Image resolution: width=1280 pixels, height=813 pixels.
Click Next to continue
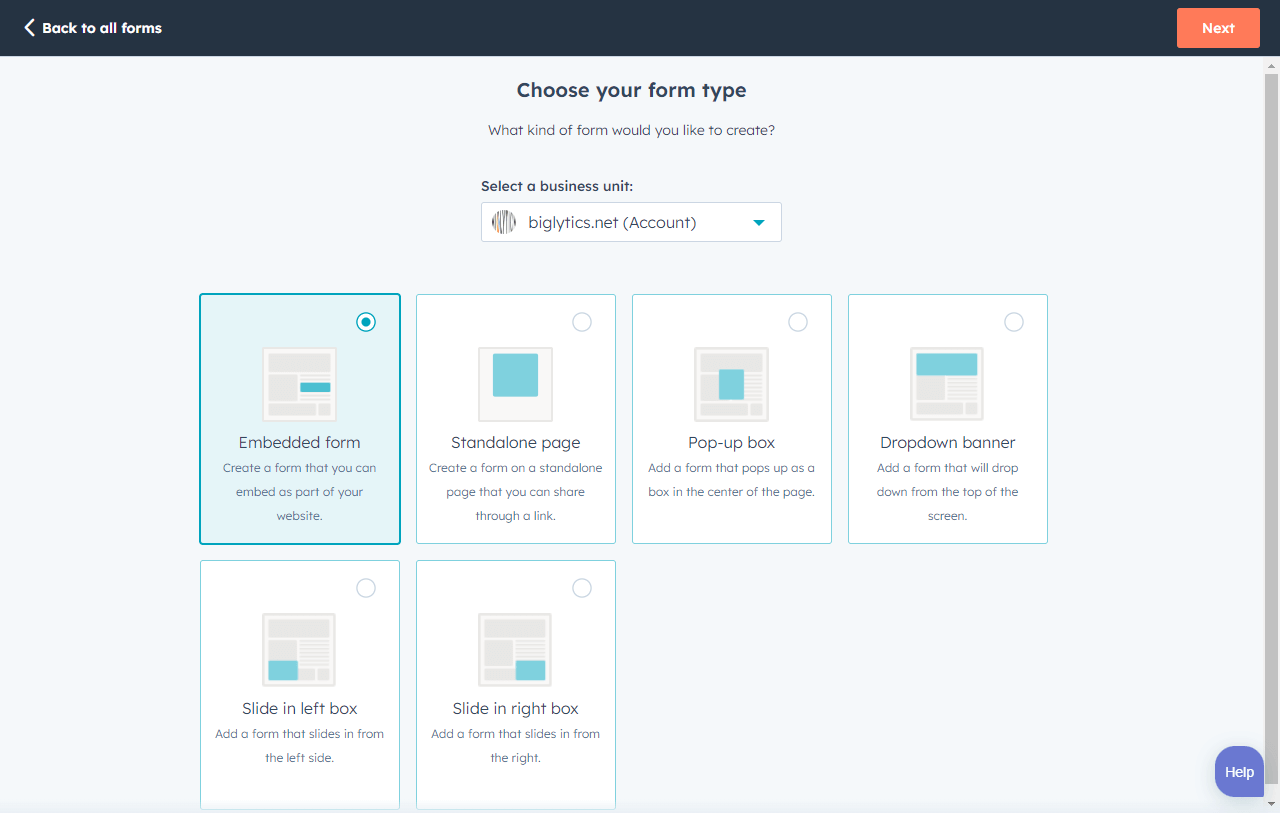1218,27
